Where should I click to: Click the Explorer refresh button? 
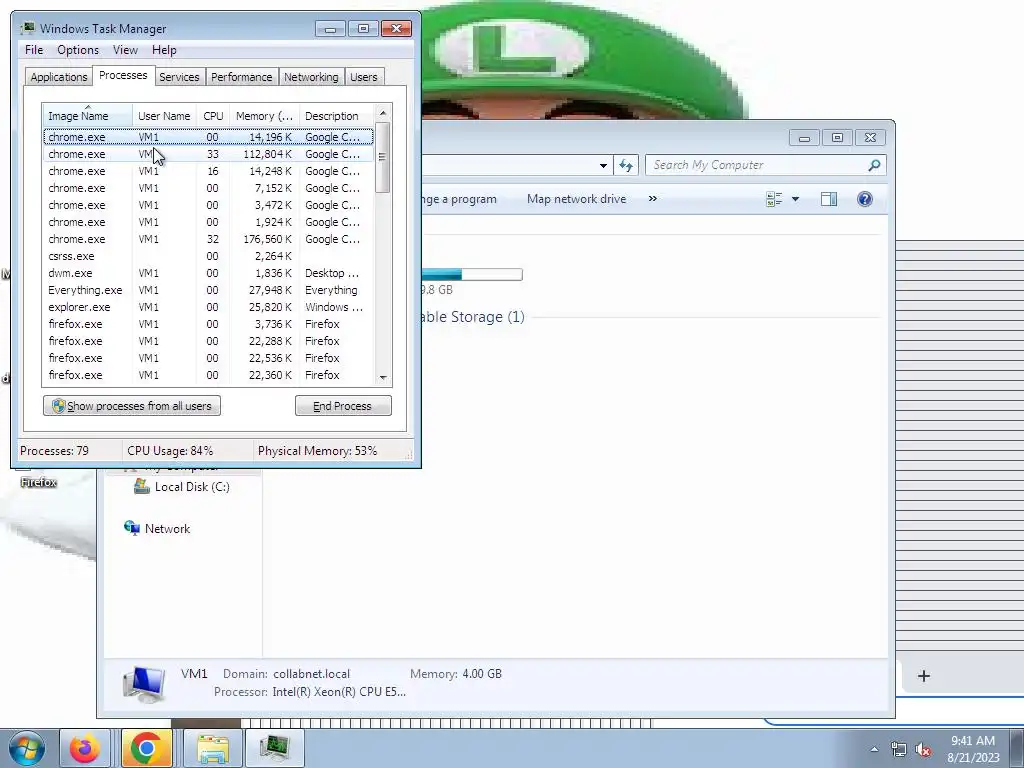click(x=626, y=165)
